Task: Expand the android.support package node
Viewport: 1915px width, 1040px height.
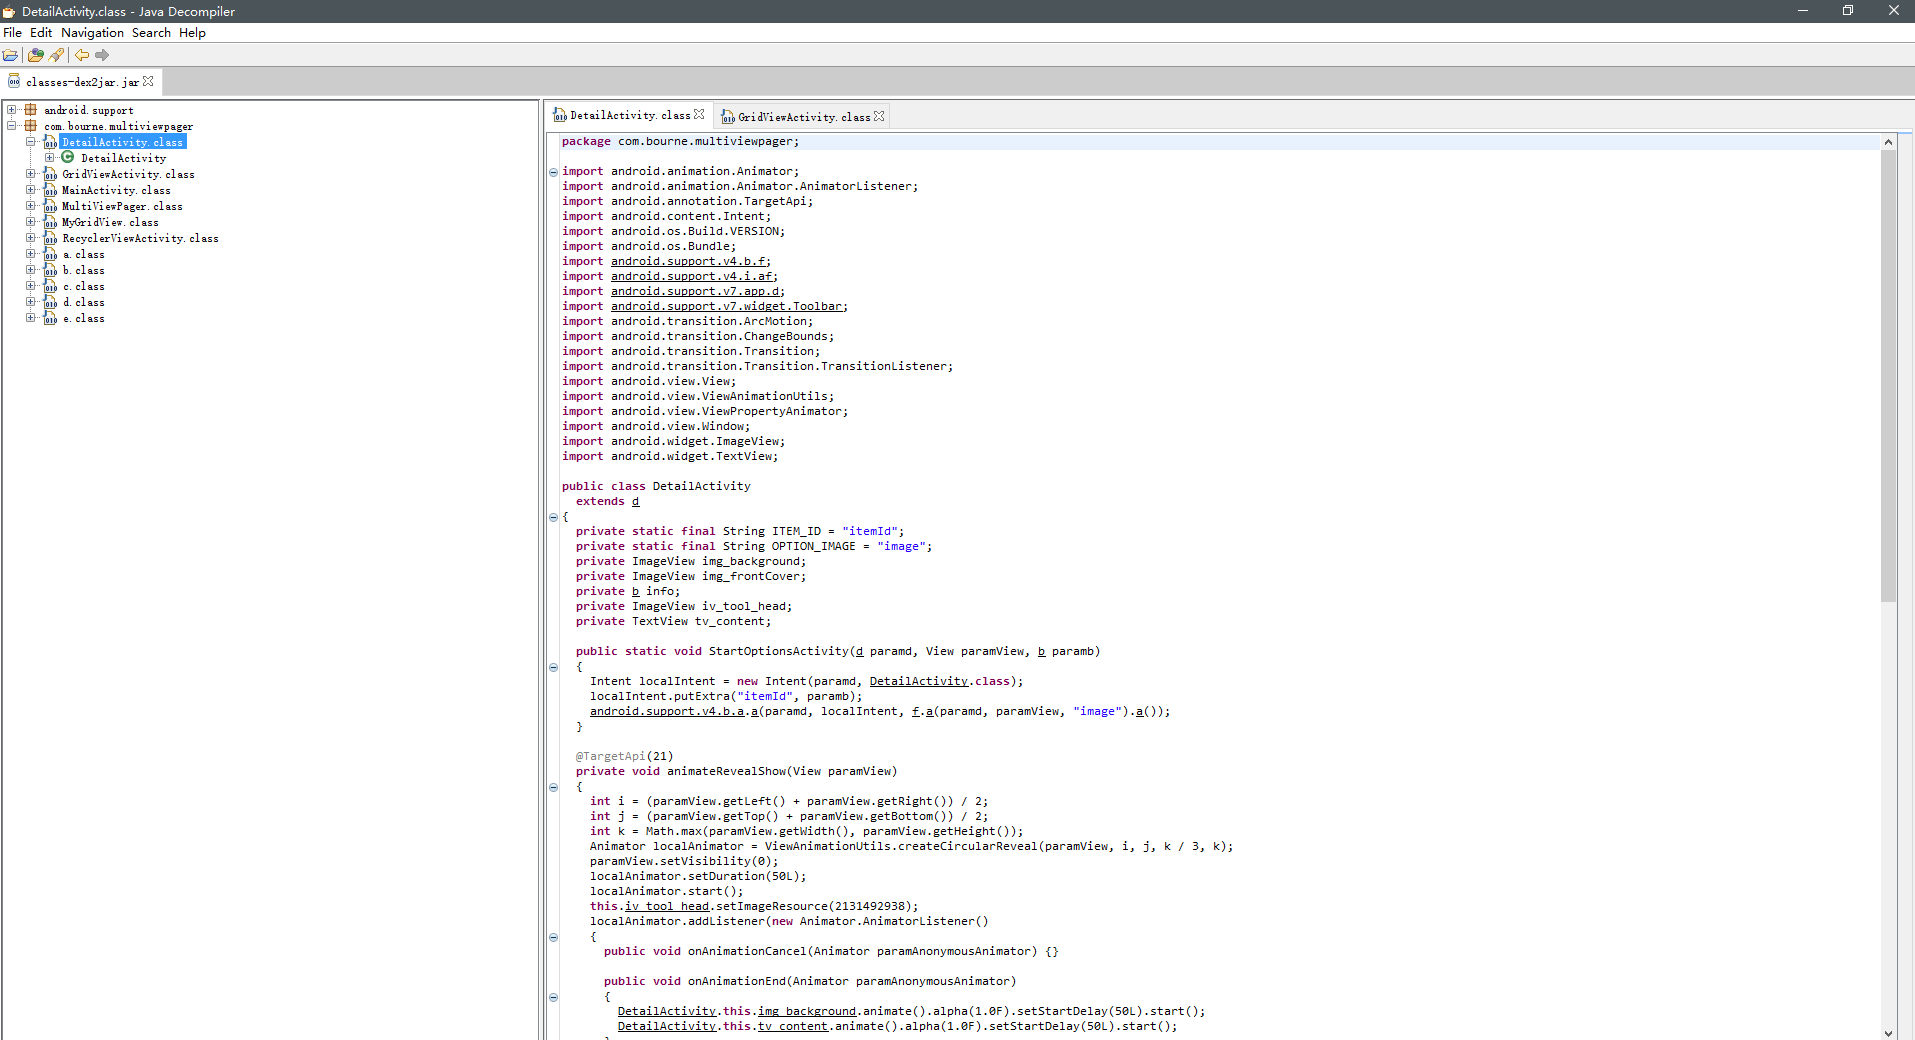Action: click(x=11, y=110)
